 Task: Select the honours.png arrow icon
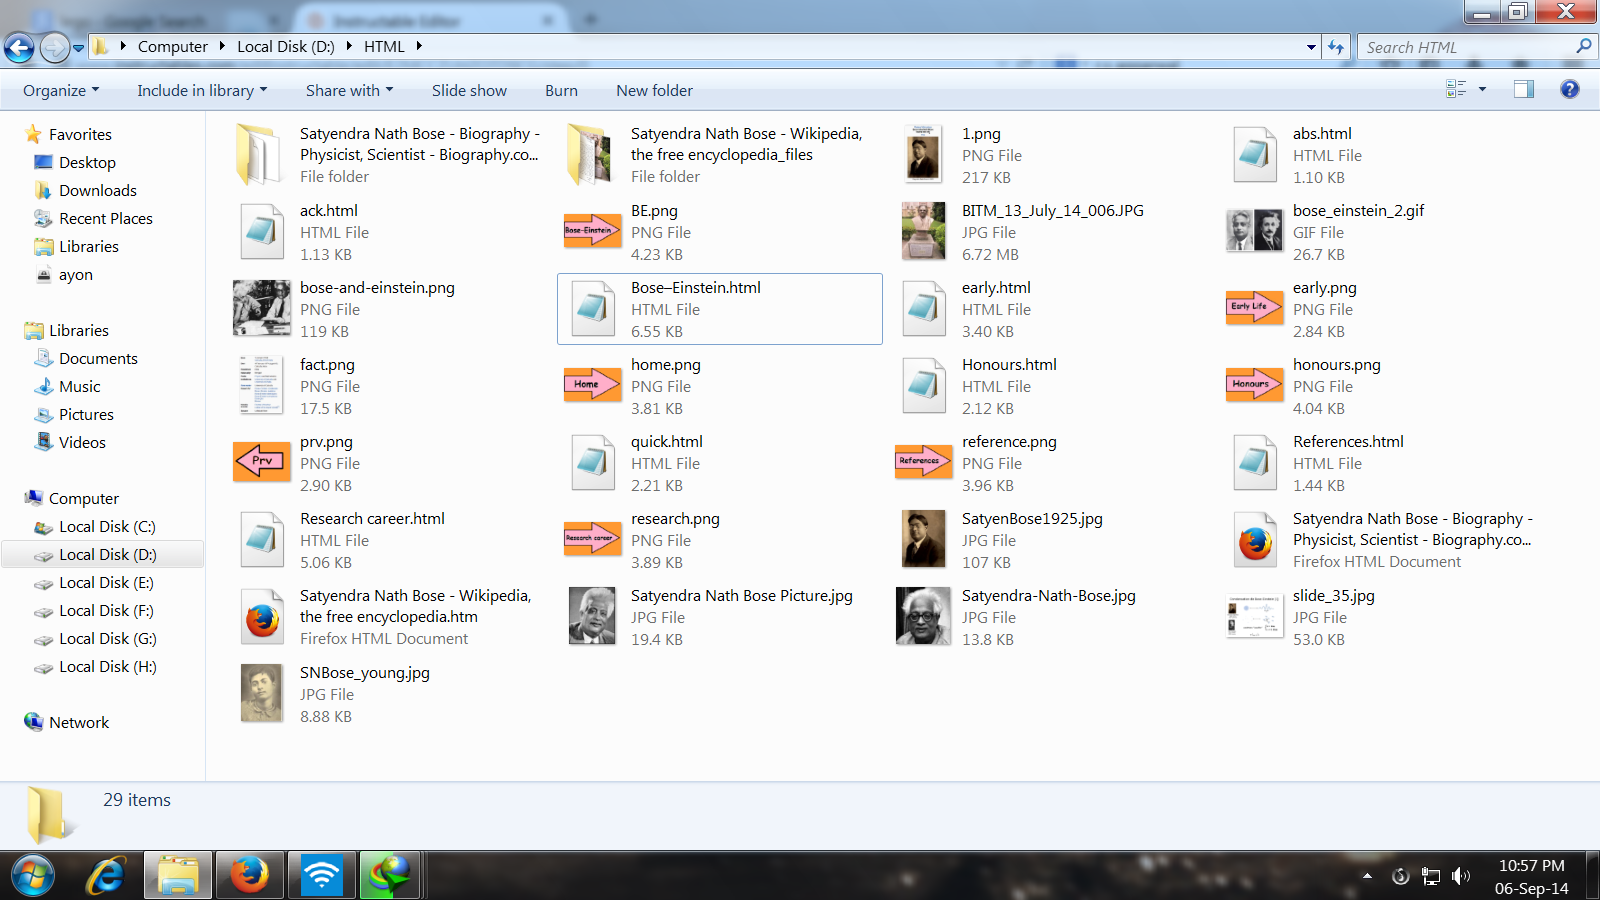click(x=1254, y=385)
